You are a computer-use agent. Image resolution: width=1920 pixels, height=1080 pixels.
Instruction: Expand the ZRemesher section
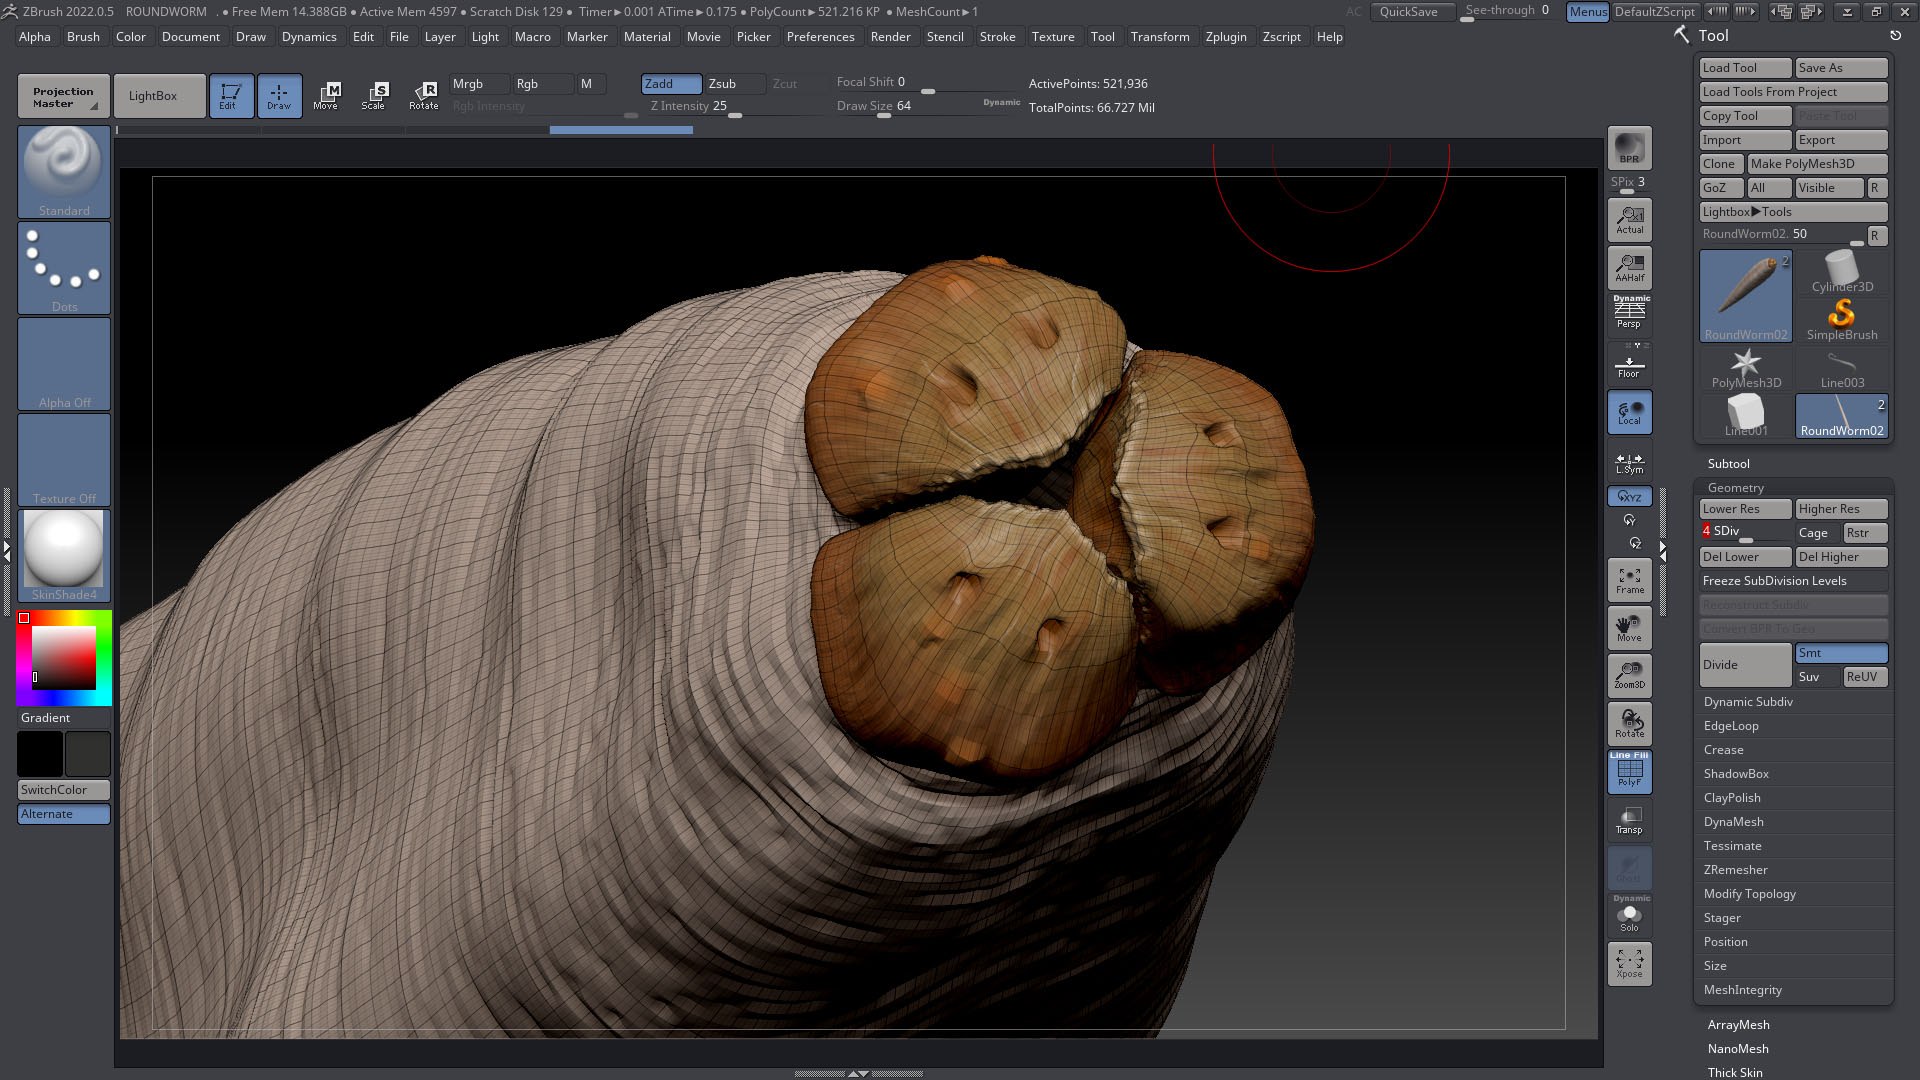pyautogui.click(x=1735, y=870)
